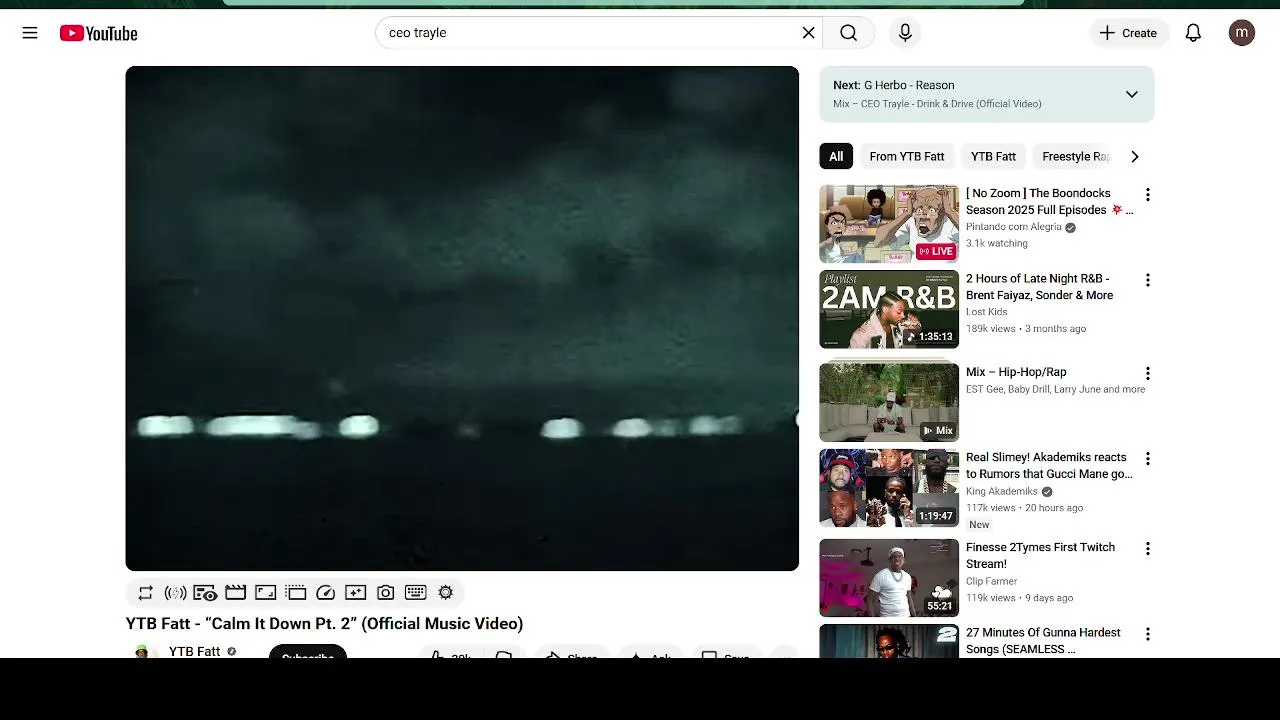
Task: Go to the YouTube home logo
Action: (98, 33)
